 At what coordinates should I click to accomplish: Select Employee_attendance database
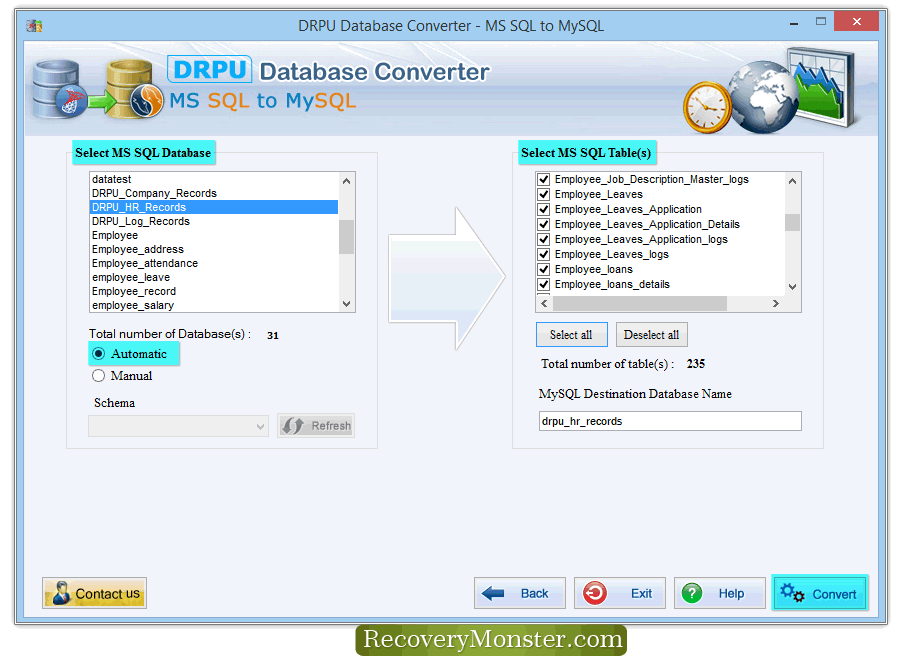[x=214, y=263]
